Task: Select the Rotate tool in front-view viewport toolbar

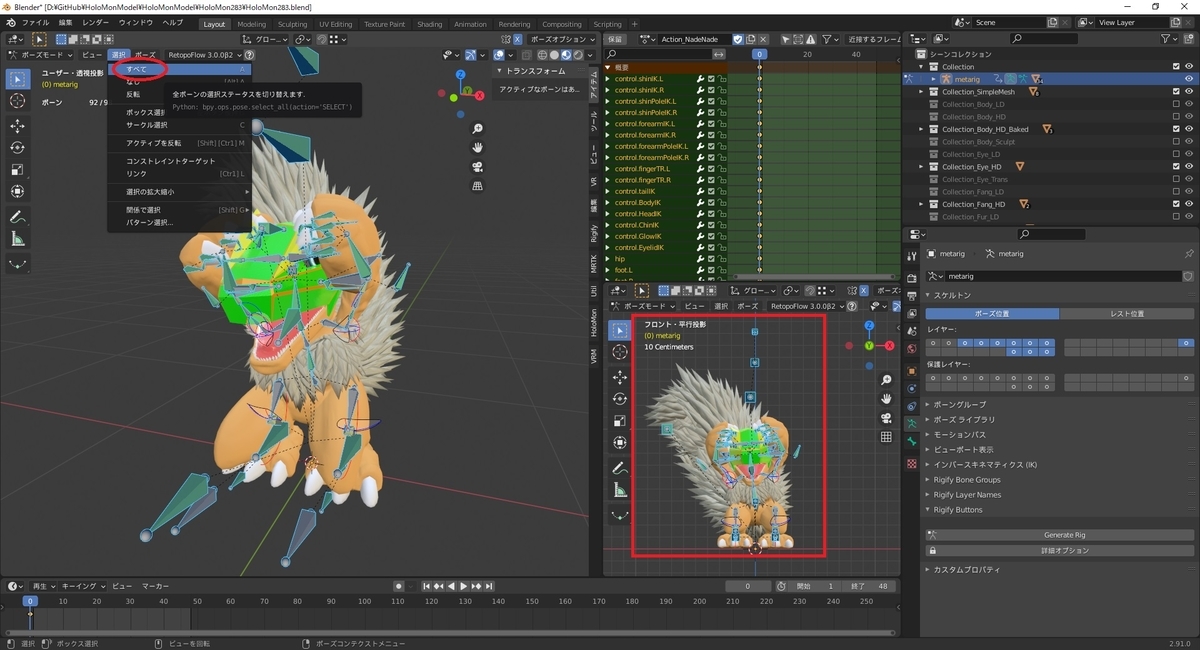Action: [620, 399]
